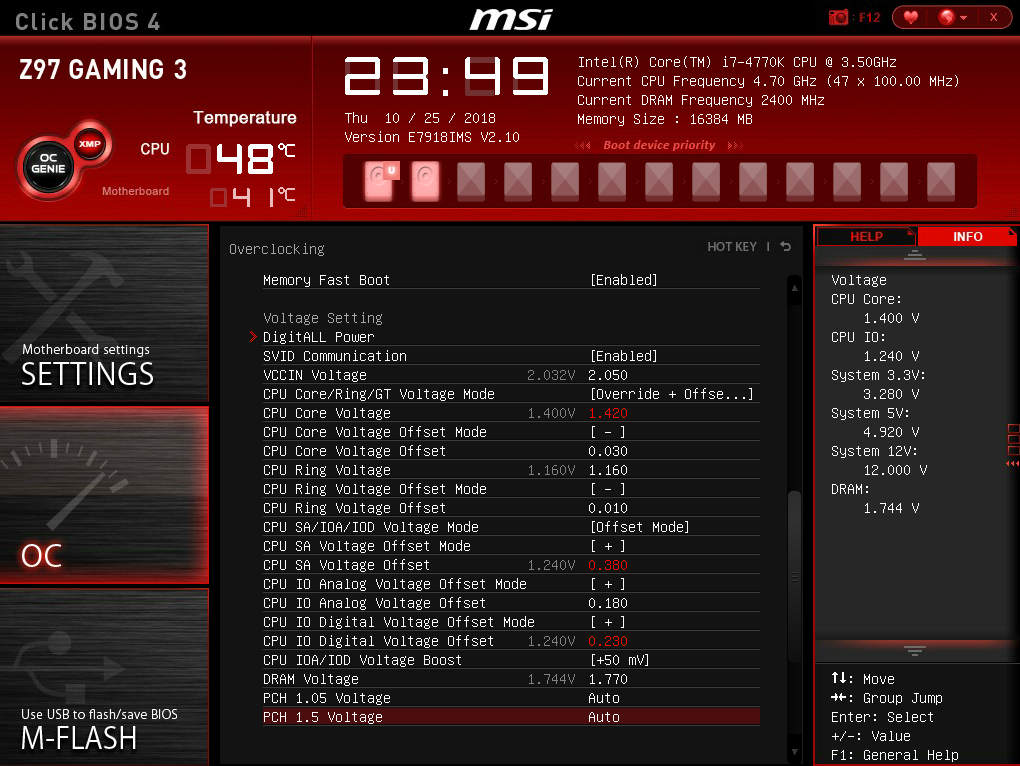This screenshot has height=766, width=1020.
Task: Click the HOT KEY button
Action: click(x=732, y=246)
